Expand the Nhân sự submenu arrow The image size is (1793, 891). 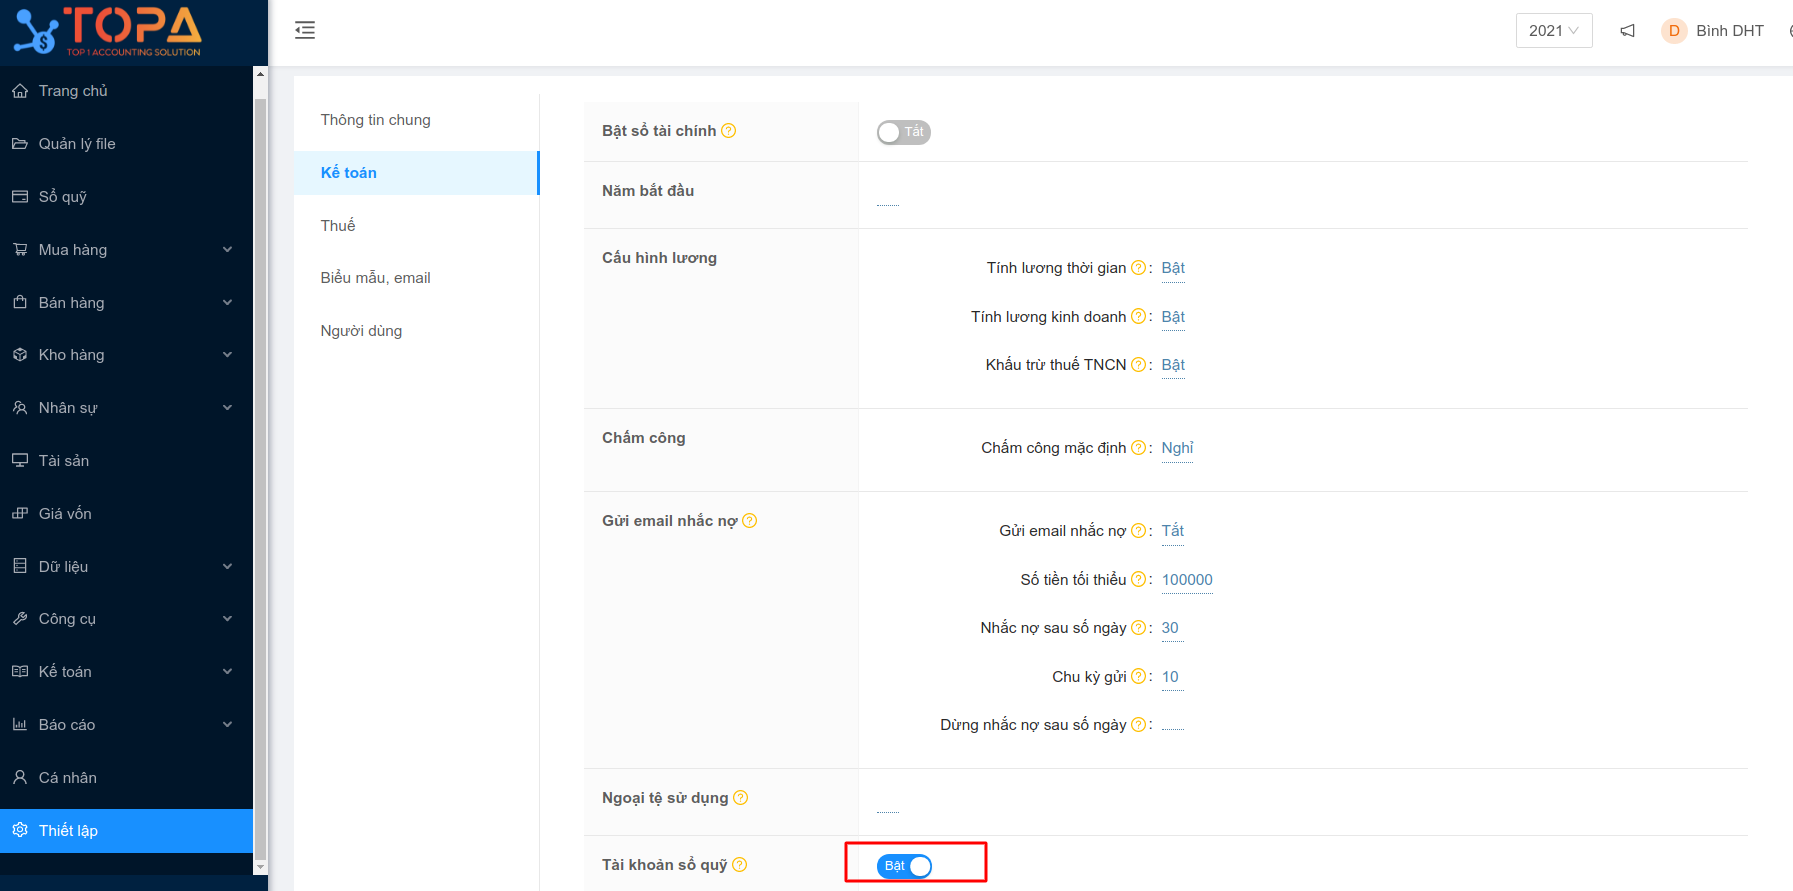coord(228,408)
